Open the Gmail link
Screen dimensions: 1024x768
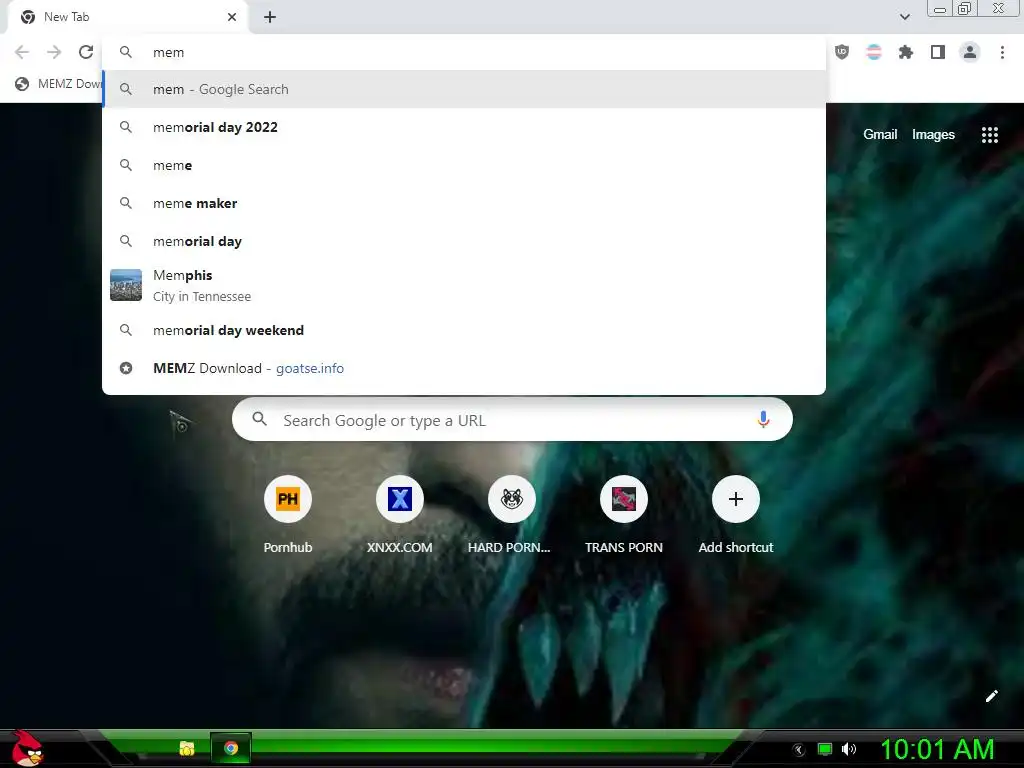coord(880,135)
